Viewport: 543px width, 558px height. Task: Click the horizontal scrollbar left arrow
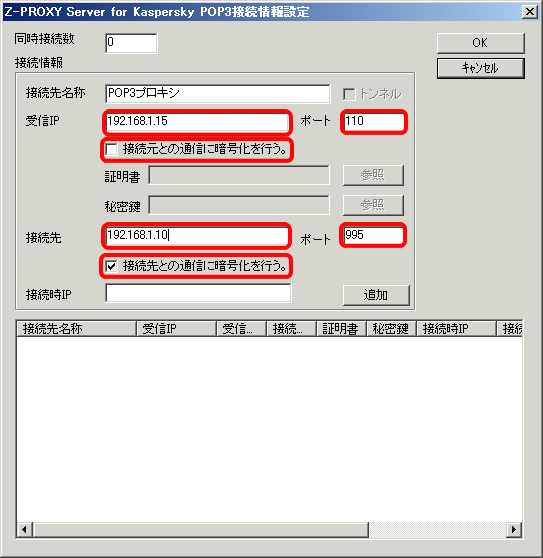[25, 530]
